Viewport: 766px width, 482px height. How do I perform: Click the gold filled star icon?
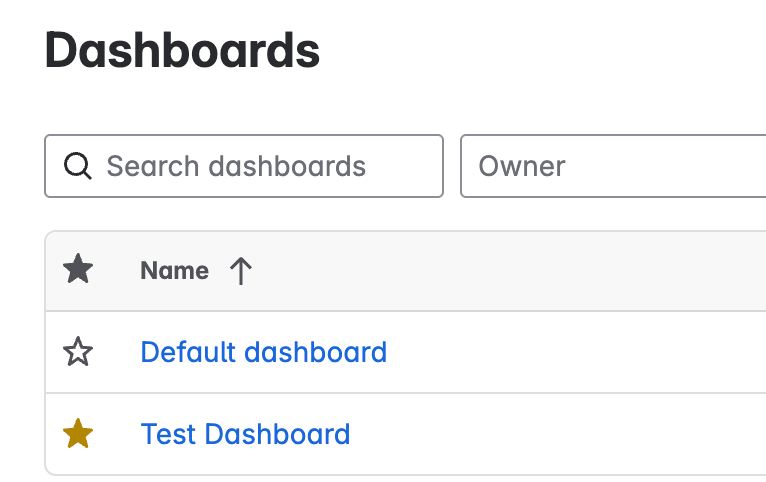tap(78, 434)
